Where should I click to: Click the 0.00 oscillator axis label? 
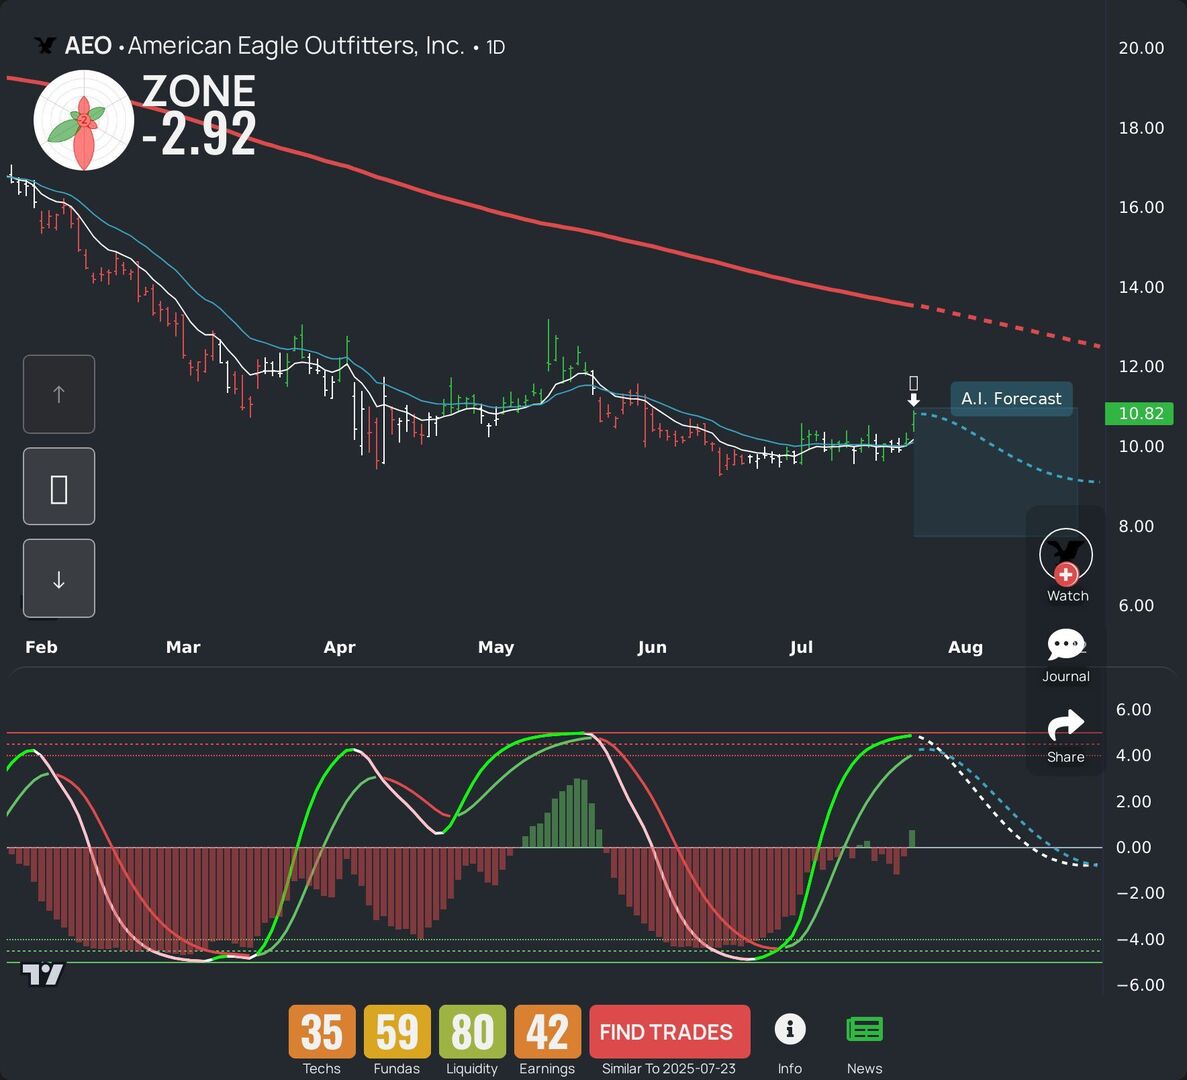point(1133,847)
